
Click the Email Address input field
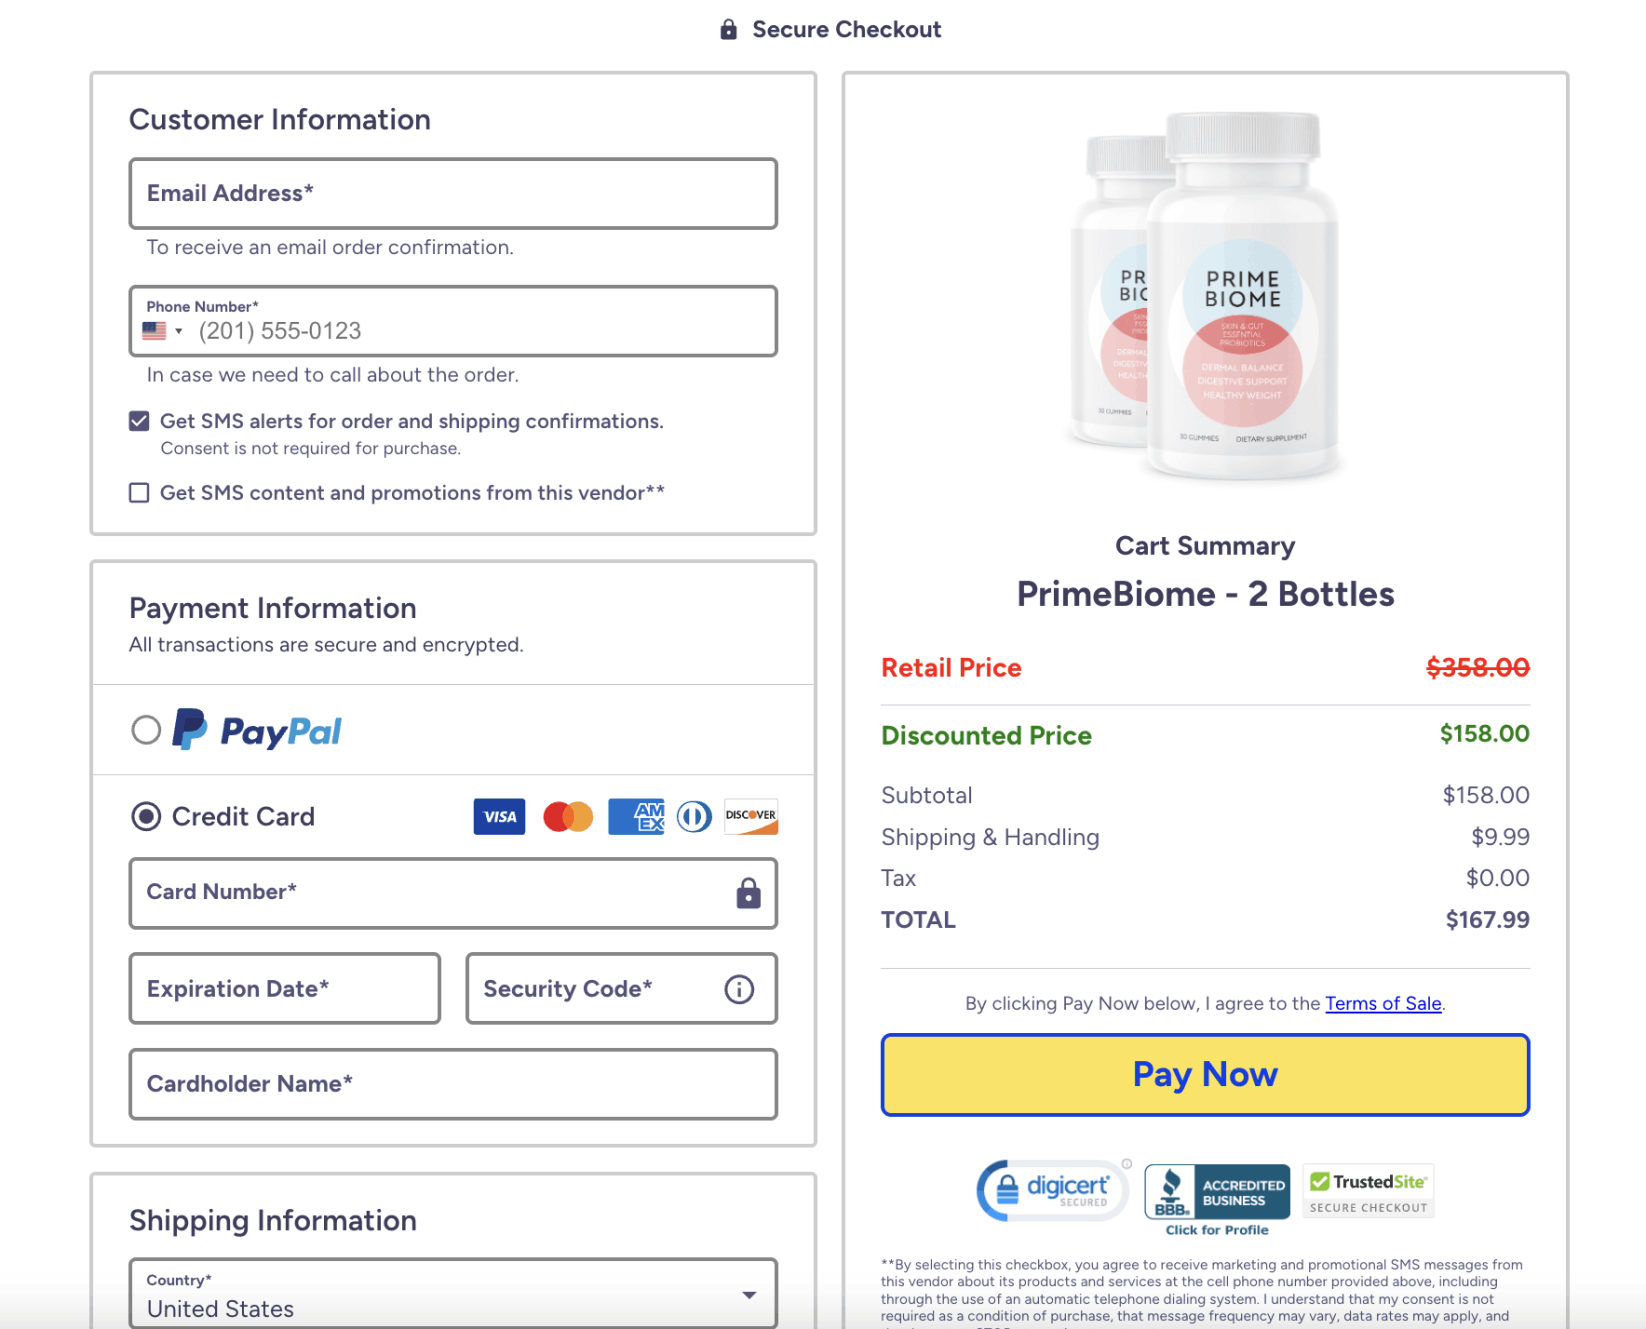452,193
